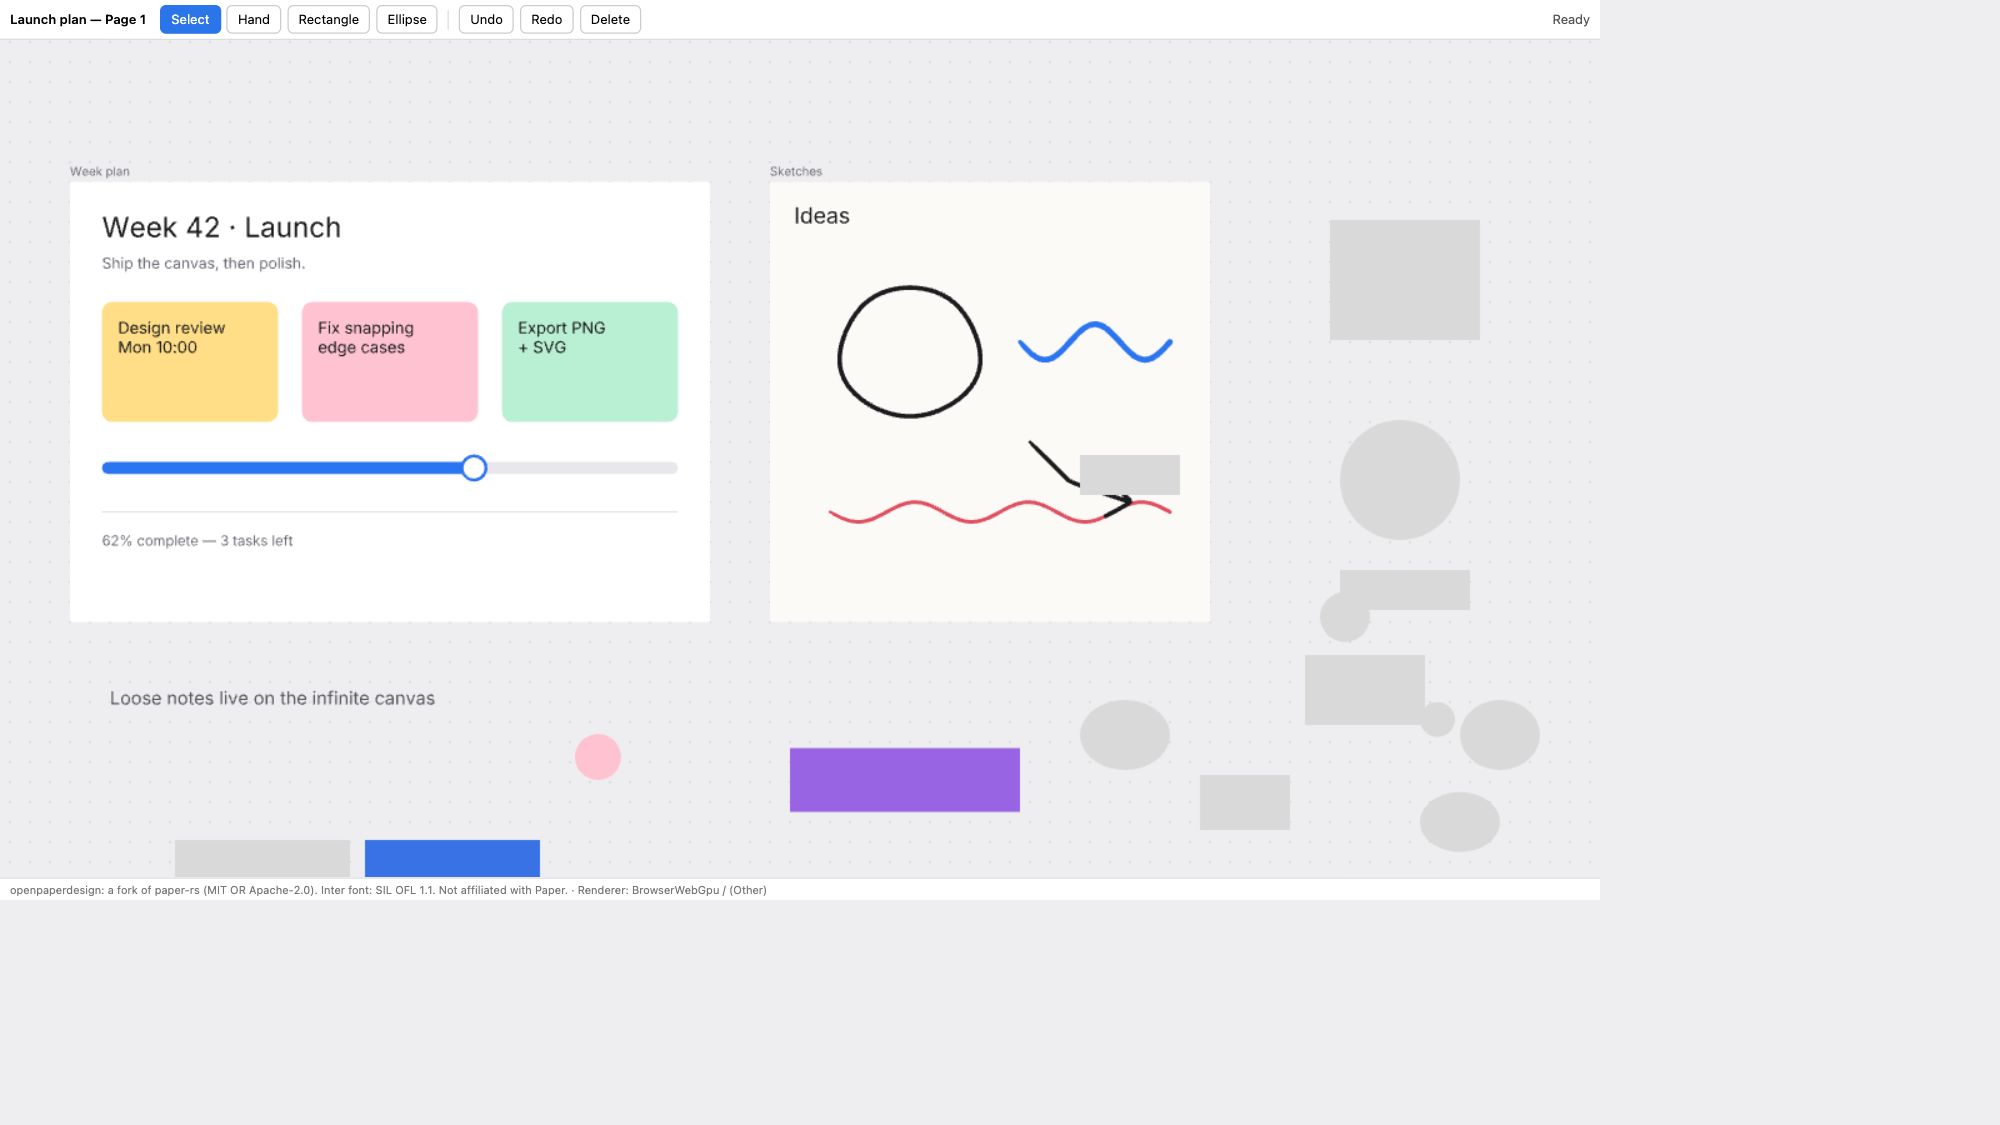This screenshot has width=2000, height=1125.
Task: Click the 'Ready' status text
Action: (x=1570, y=19)
